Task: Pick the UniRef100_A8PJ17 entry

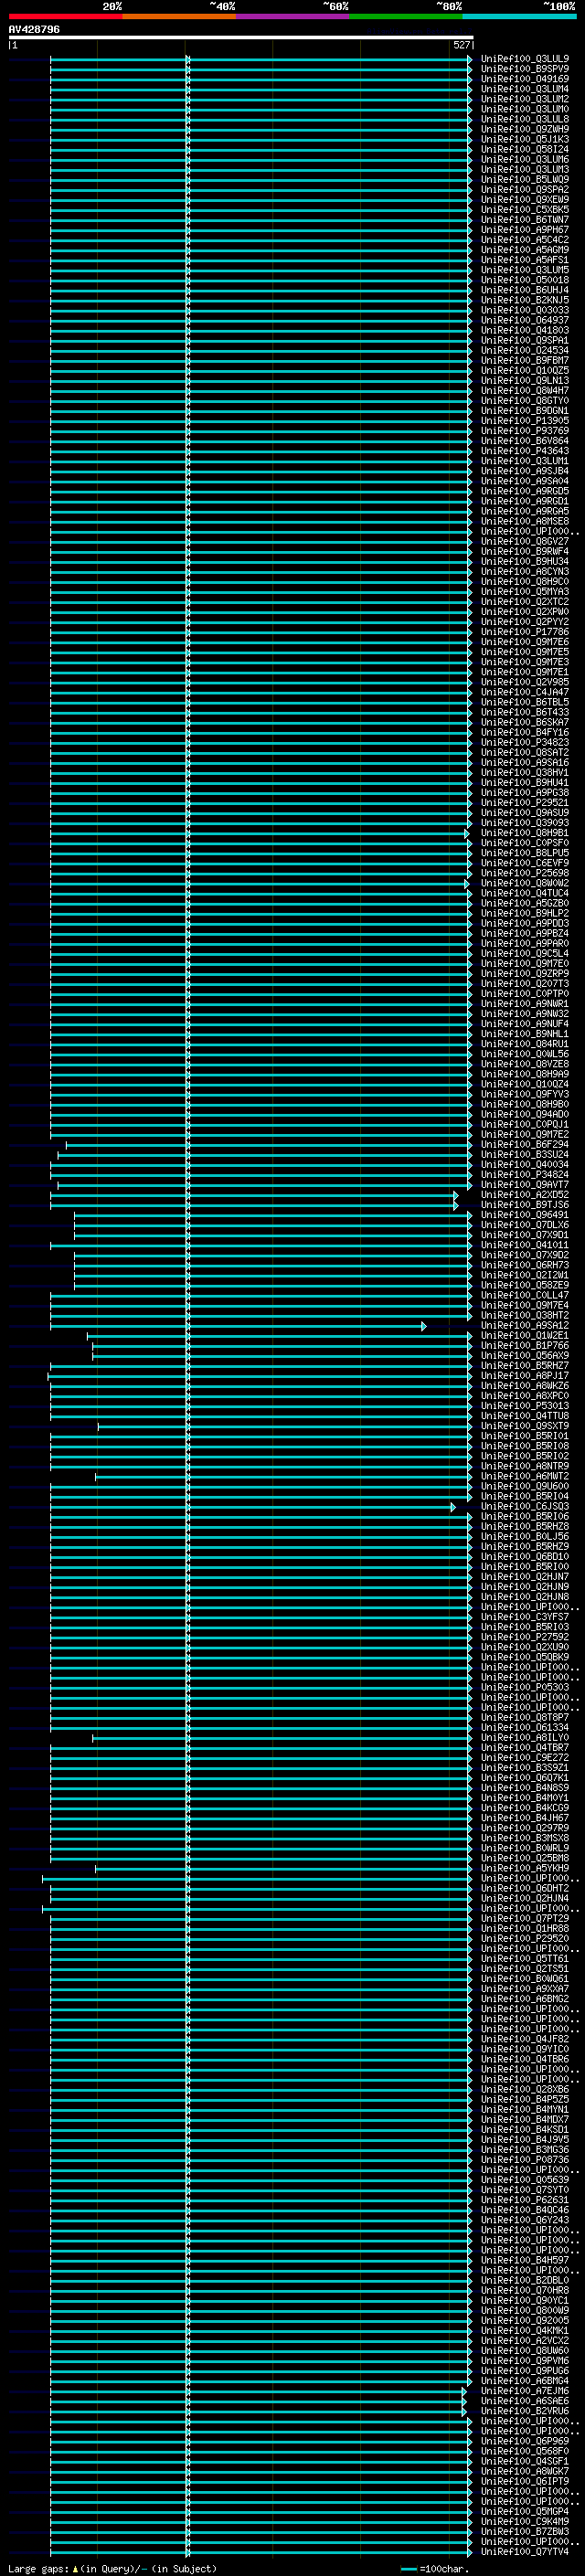Action: tap(525, 1377)
